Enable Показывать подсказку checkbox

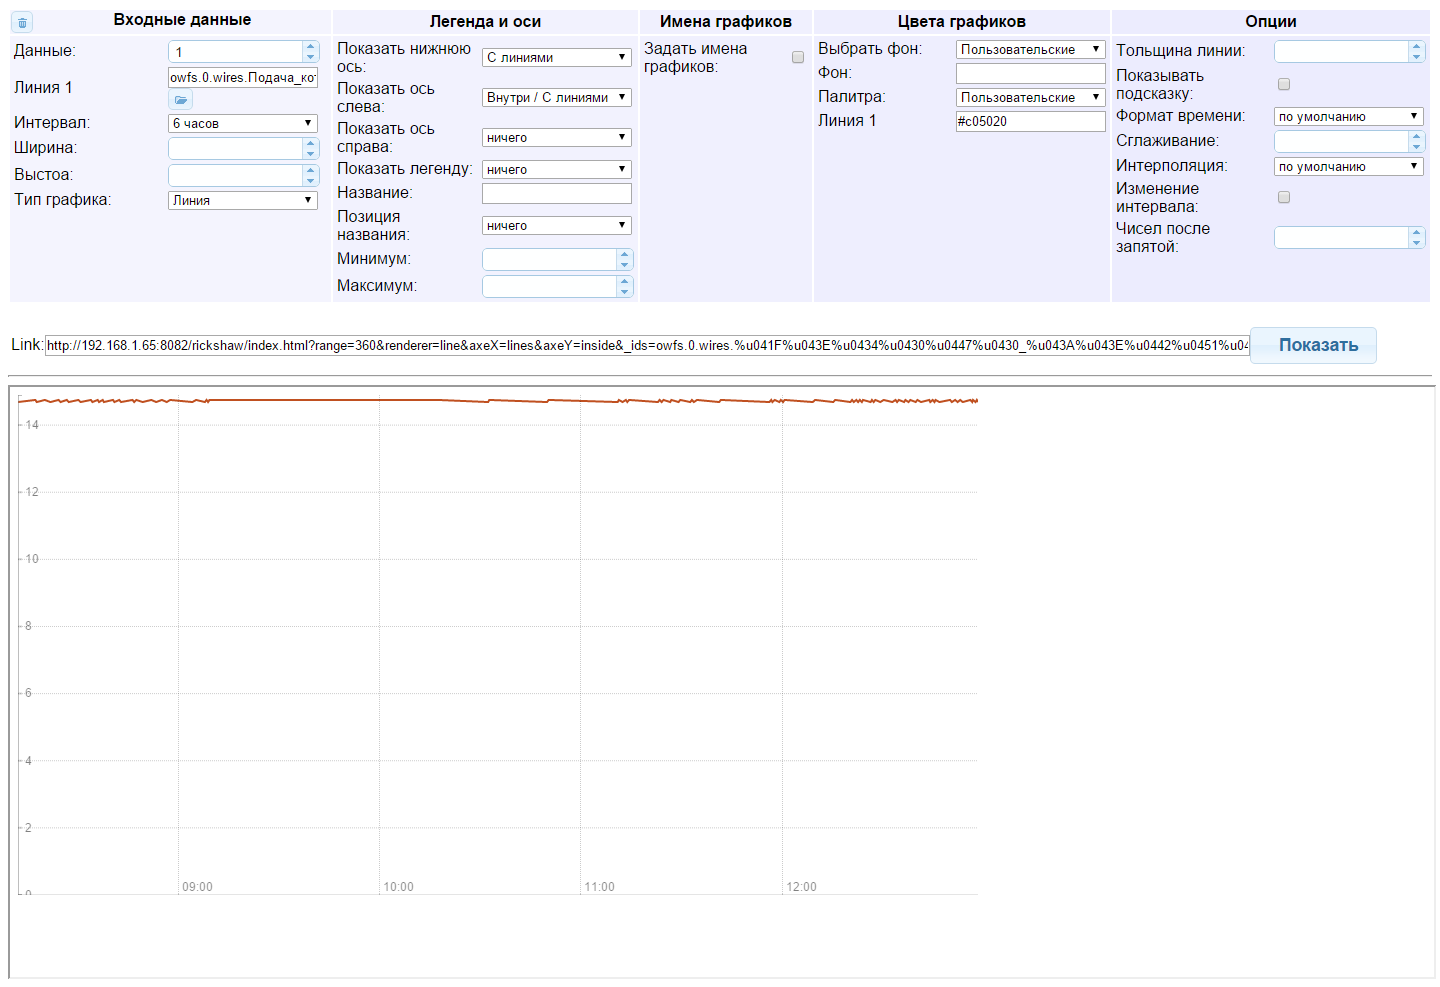[1284, 84]
